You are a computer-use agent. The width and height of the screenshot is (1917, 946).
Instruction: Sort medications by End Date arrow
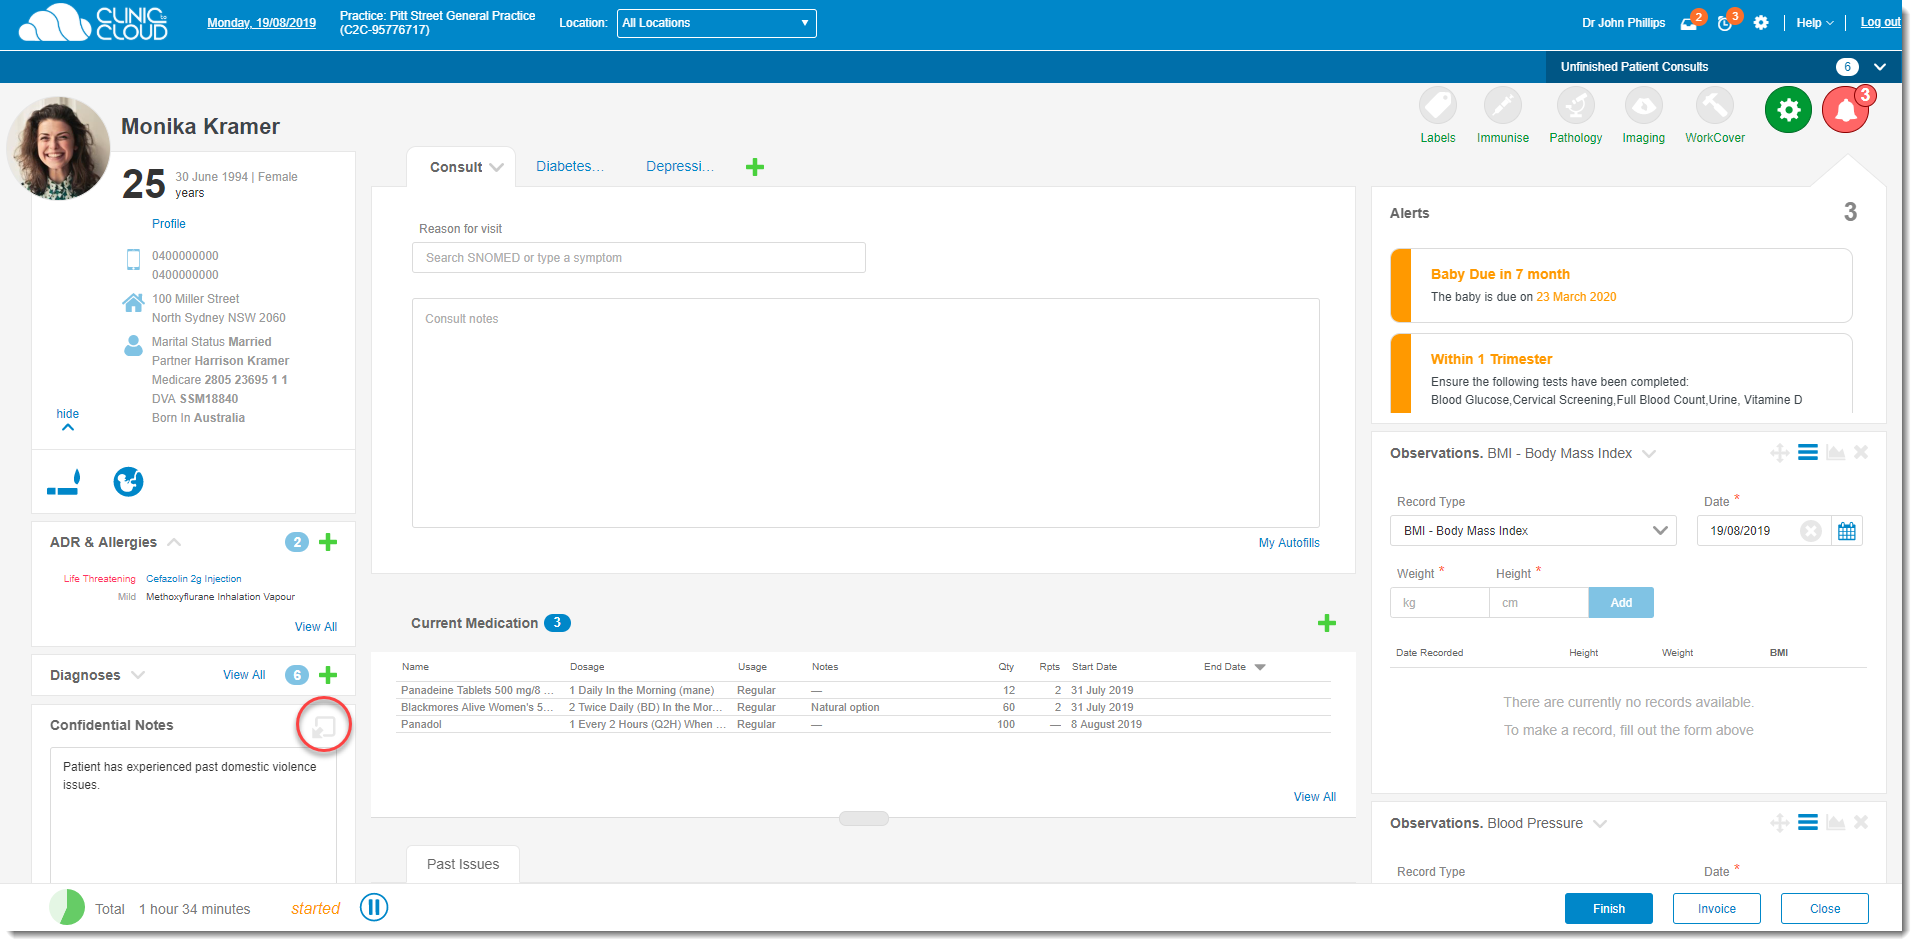1260,667
